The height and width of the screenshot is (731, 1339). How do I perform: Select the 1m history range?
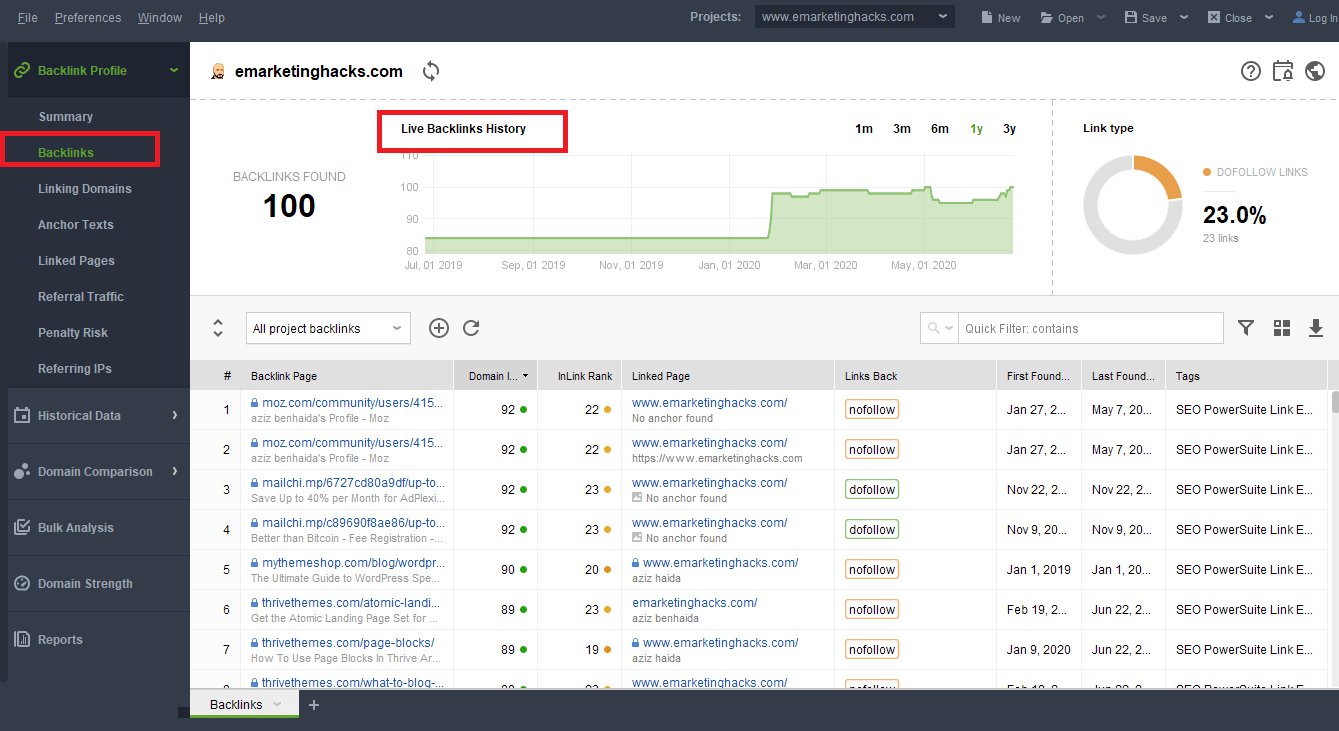tap(864, 128)
